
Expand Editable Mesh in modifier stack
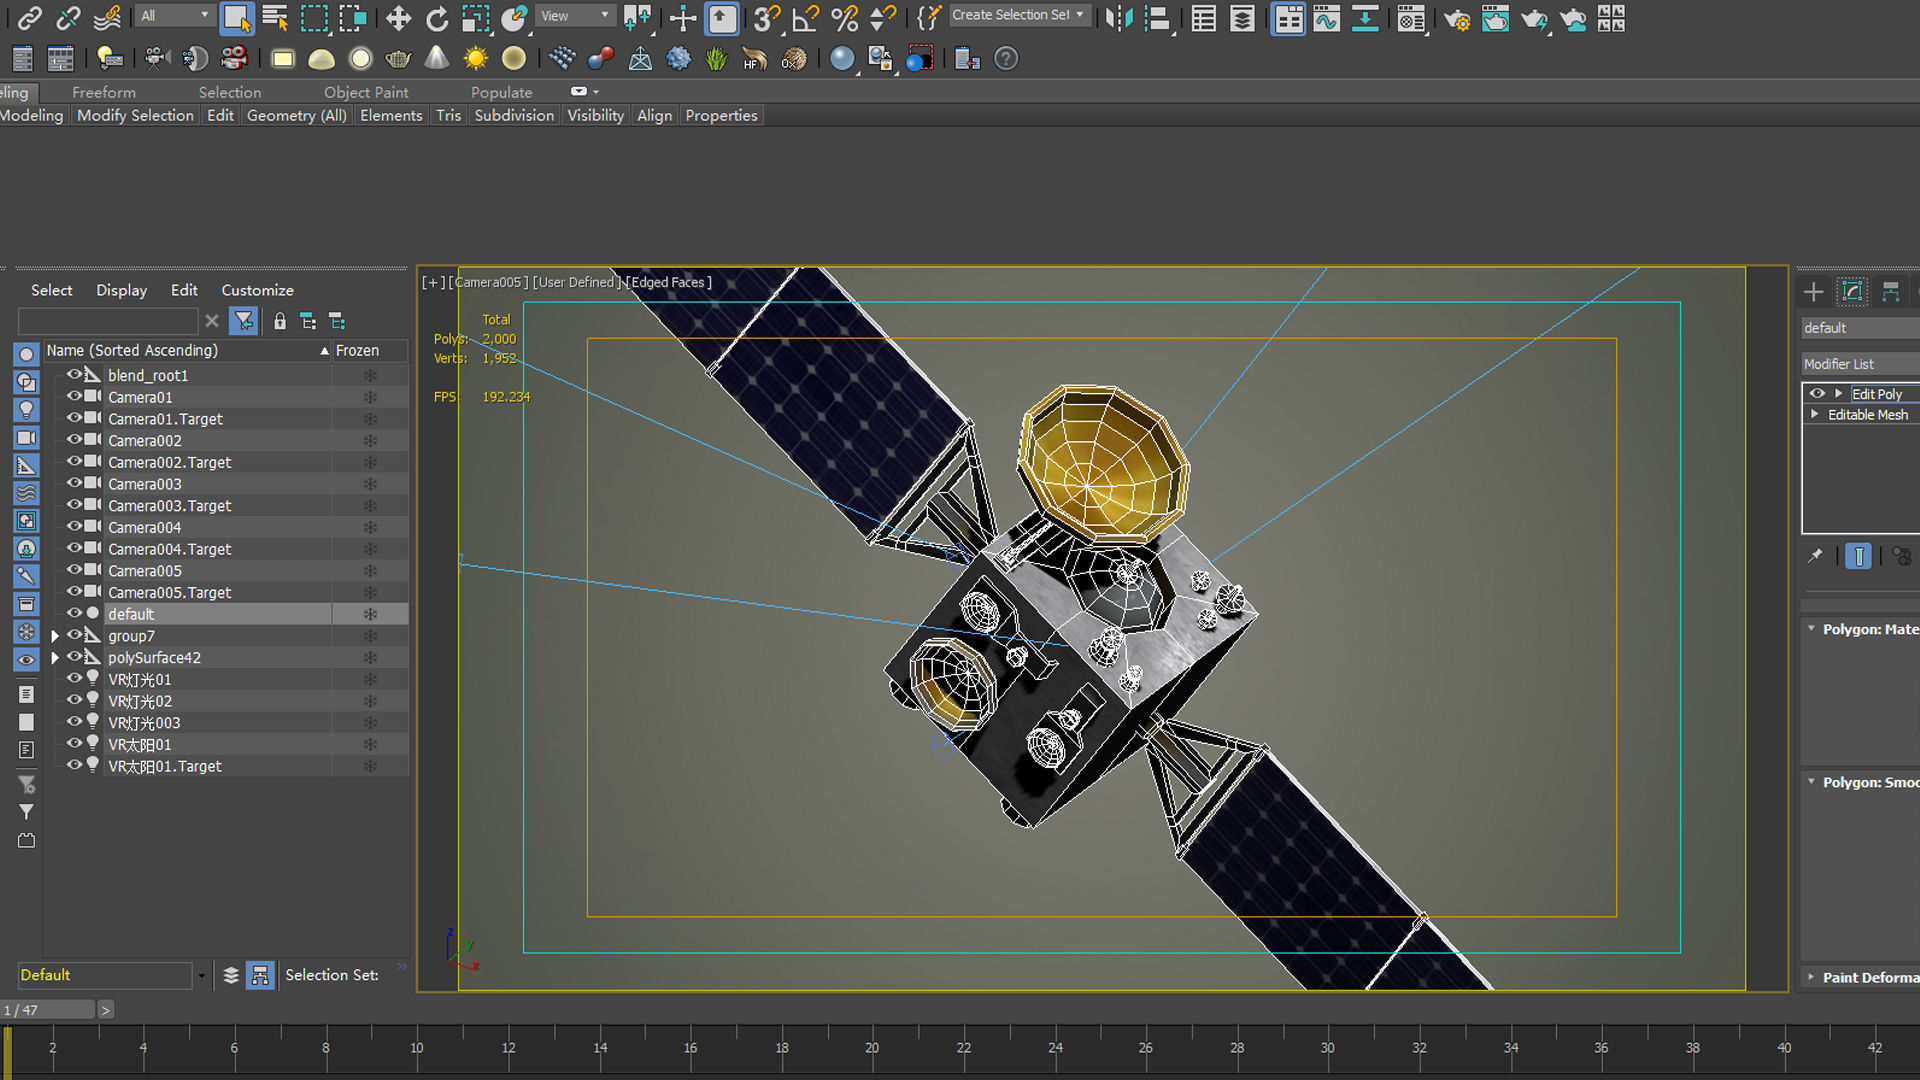(1814, 415)
